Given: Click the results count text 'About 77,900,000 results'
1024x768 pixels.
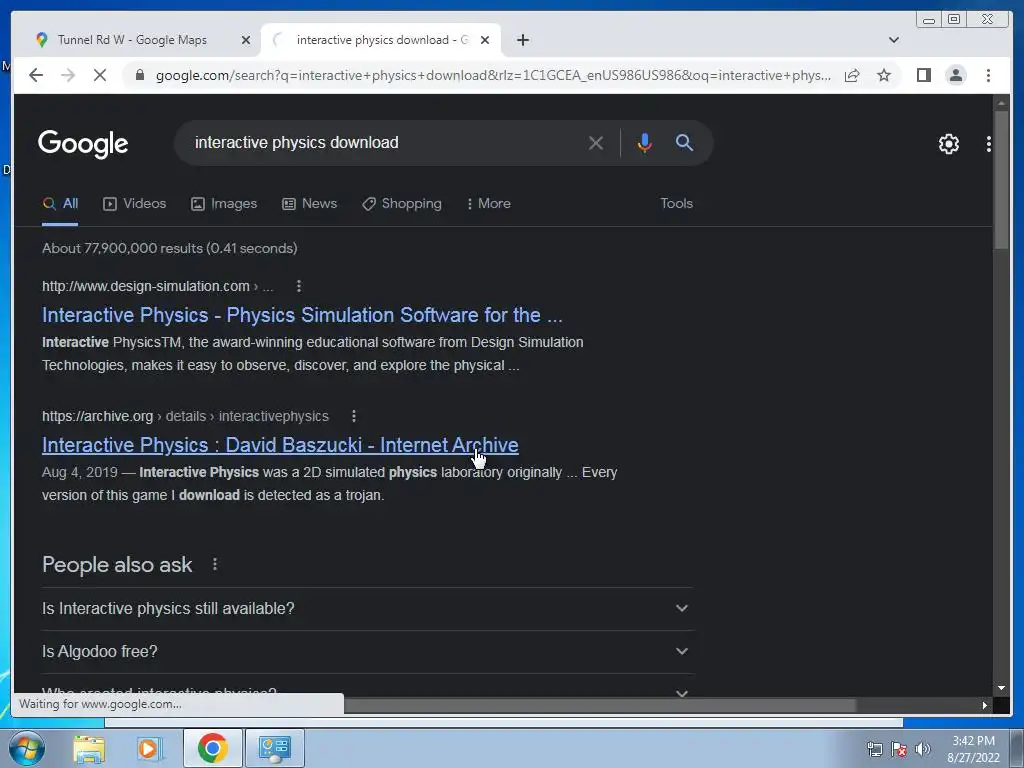Looking at the screenshot, I should coord(123,248).
